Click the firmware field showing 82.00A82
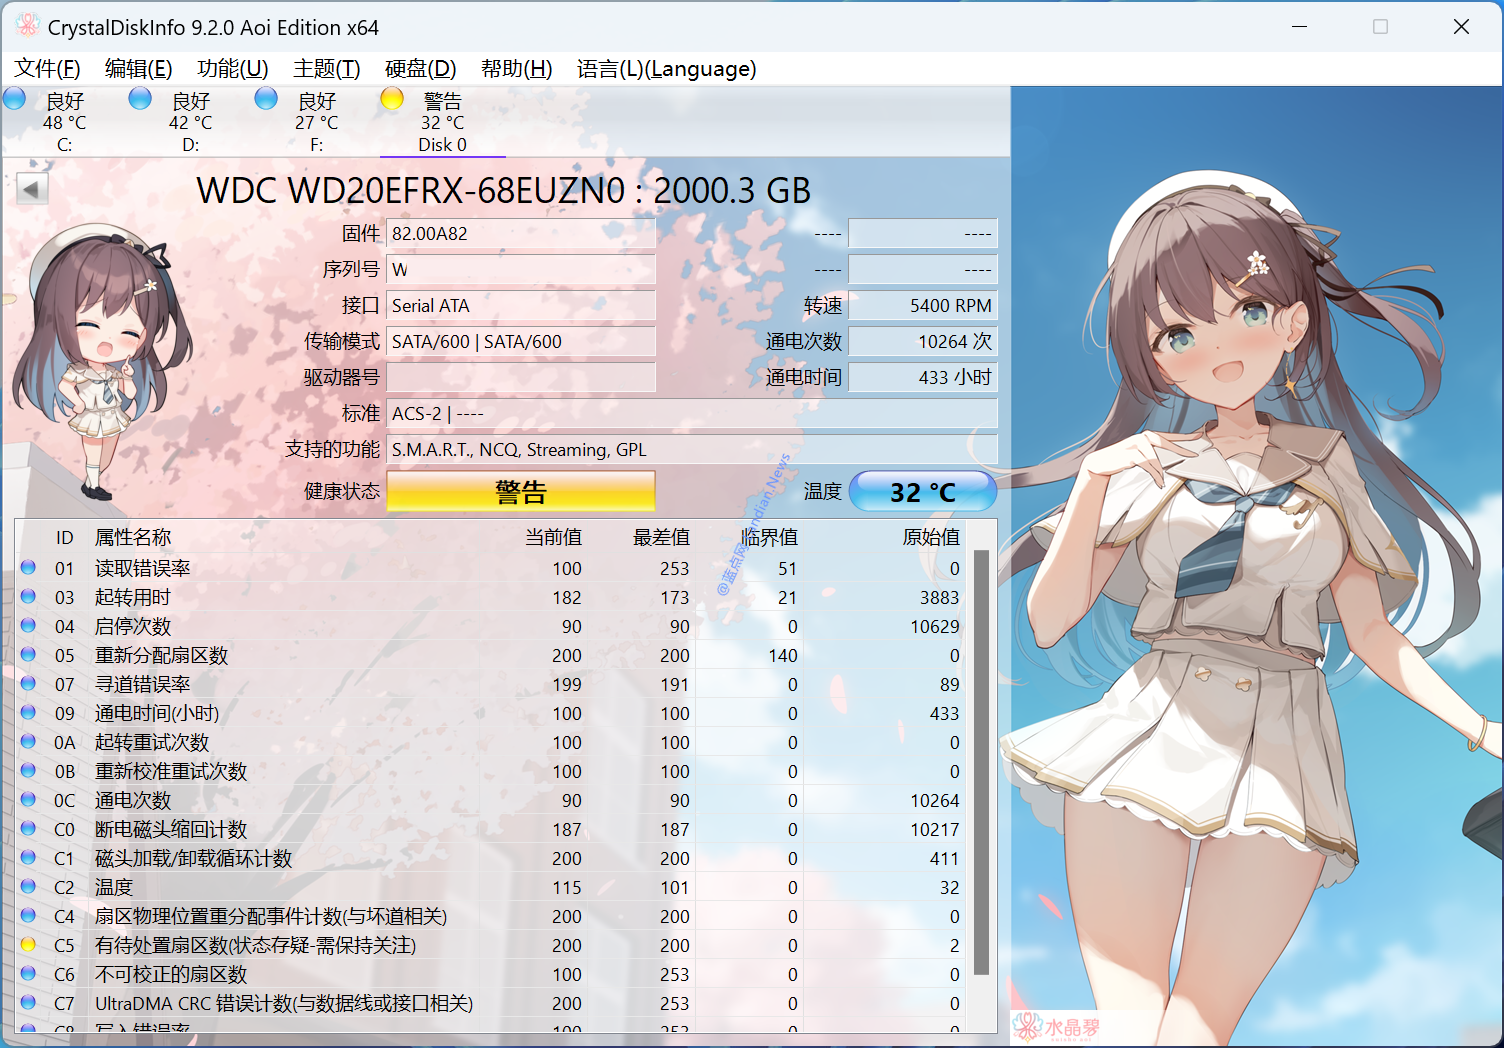This screenshot has width=1504, height=1048. click(520, 234)
